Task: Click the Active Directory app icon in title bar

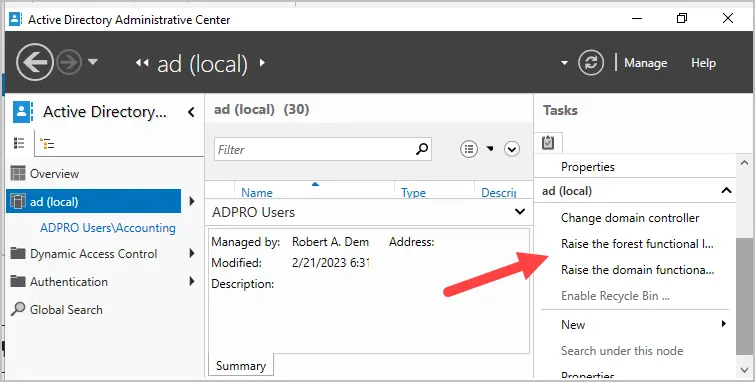Action: [15, 19]
